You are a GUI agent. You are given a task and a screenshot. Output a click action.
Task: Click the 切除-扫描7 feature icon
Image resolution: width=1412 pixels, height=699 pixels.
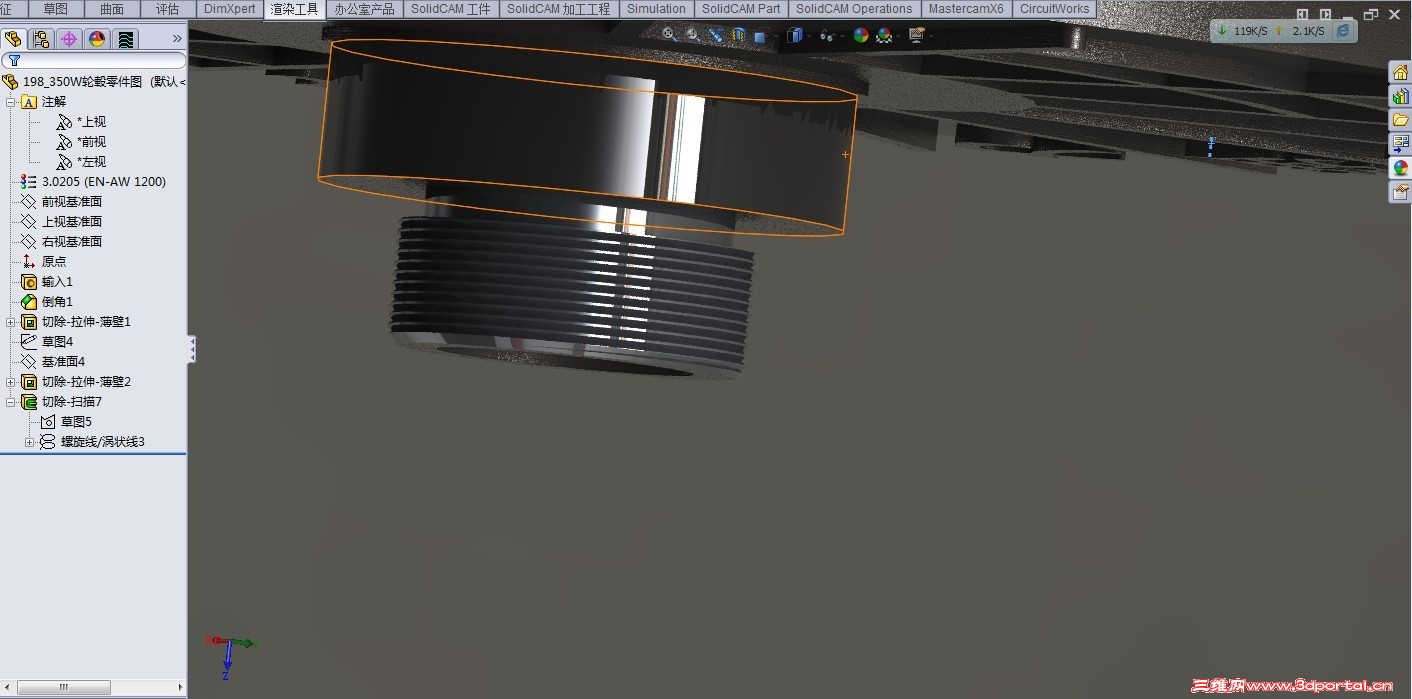pyautogui.click(x=29, y=402)
